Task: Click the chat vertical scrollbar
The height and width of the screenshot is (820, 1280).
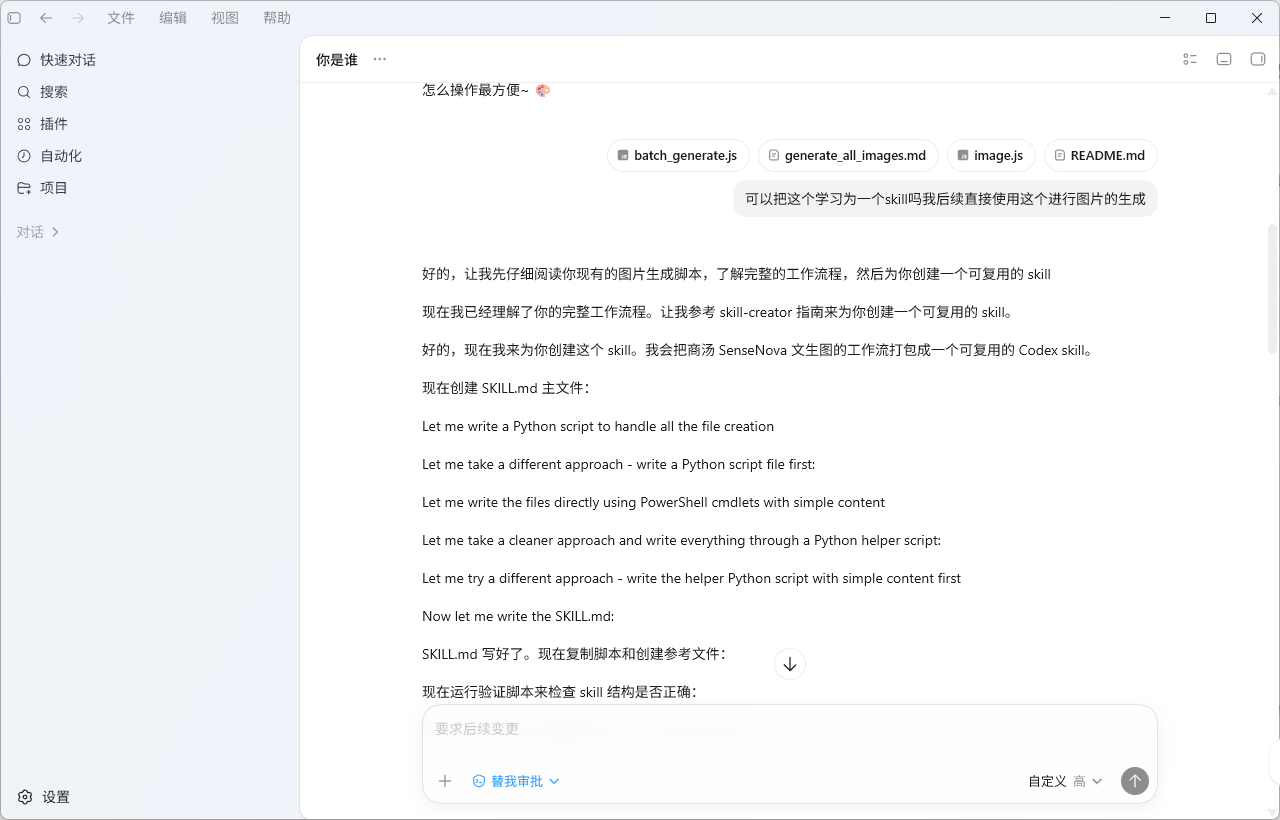Action: (1272, 288)
